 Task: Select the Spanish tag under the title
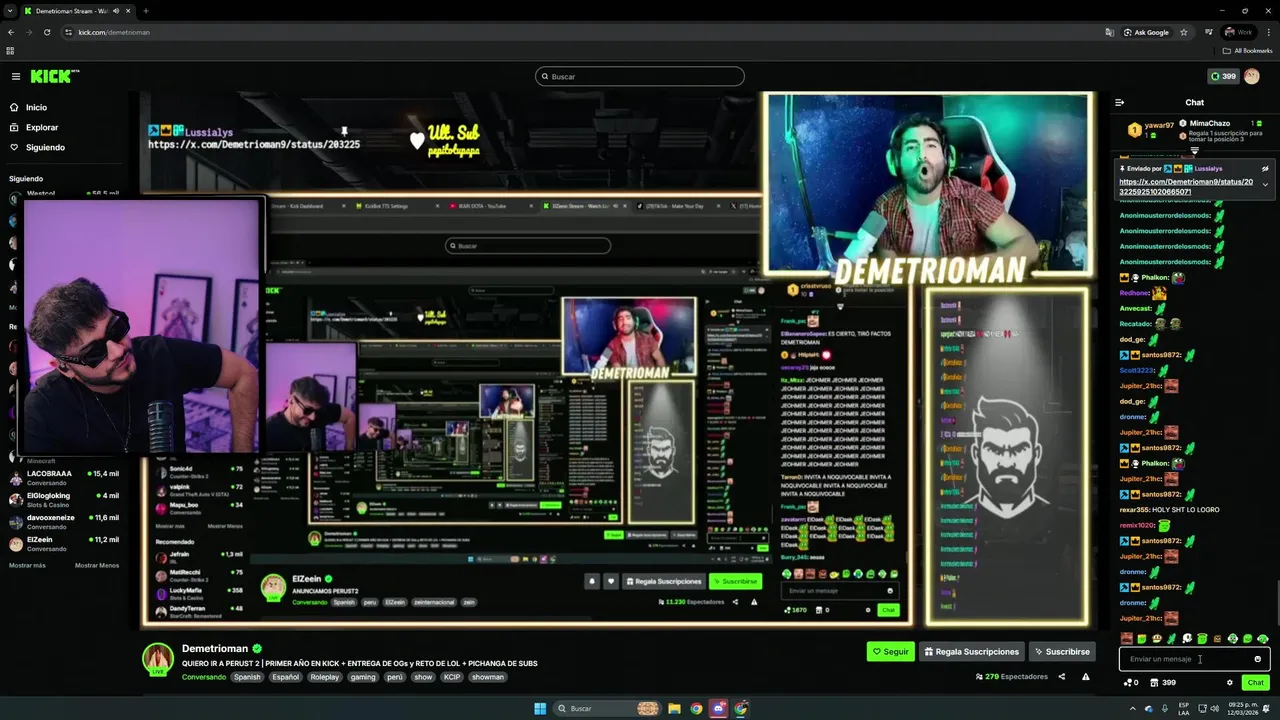[247, 677]
